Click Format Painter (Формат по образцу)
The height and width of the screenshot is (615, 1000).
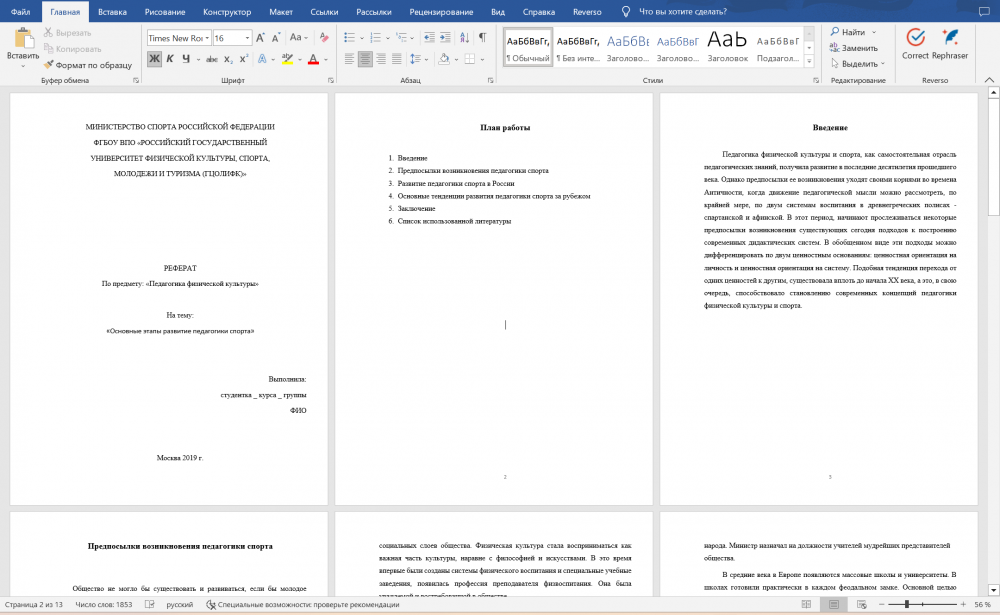87,65
